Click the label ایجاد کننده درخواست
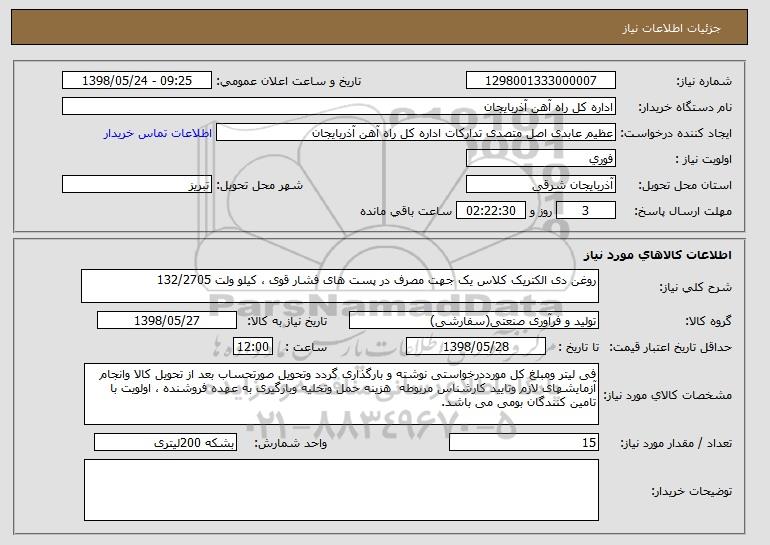770x545 pixels. 676,134
